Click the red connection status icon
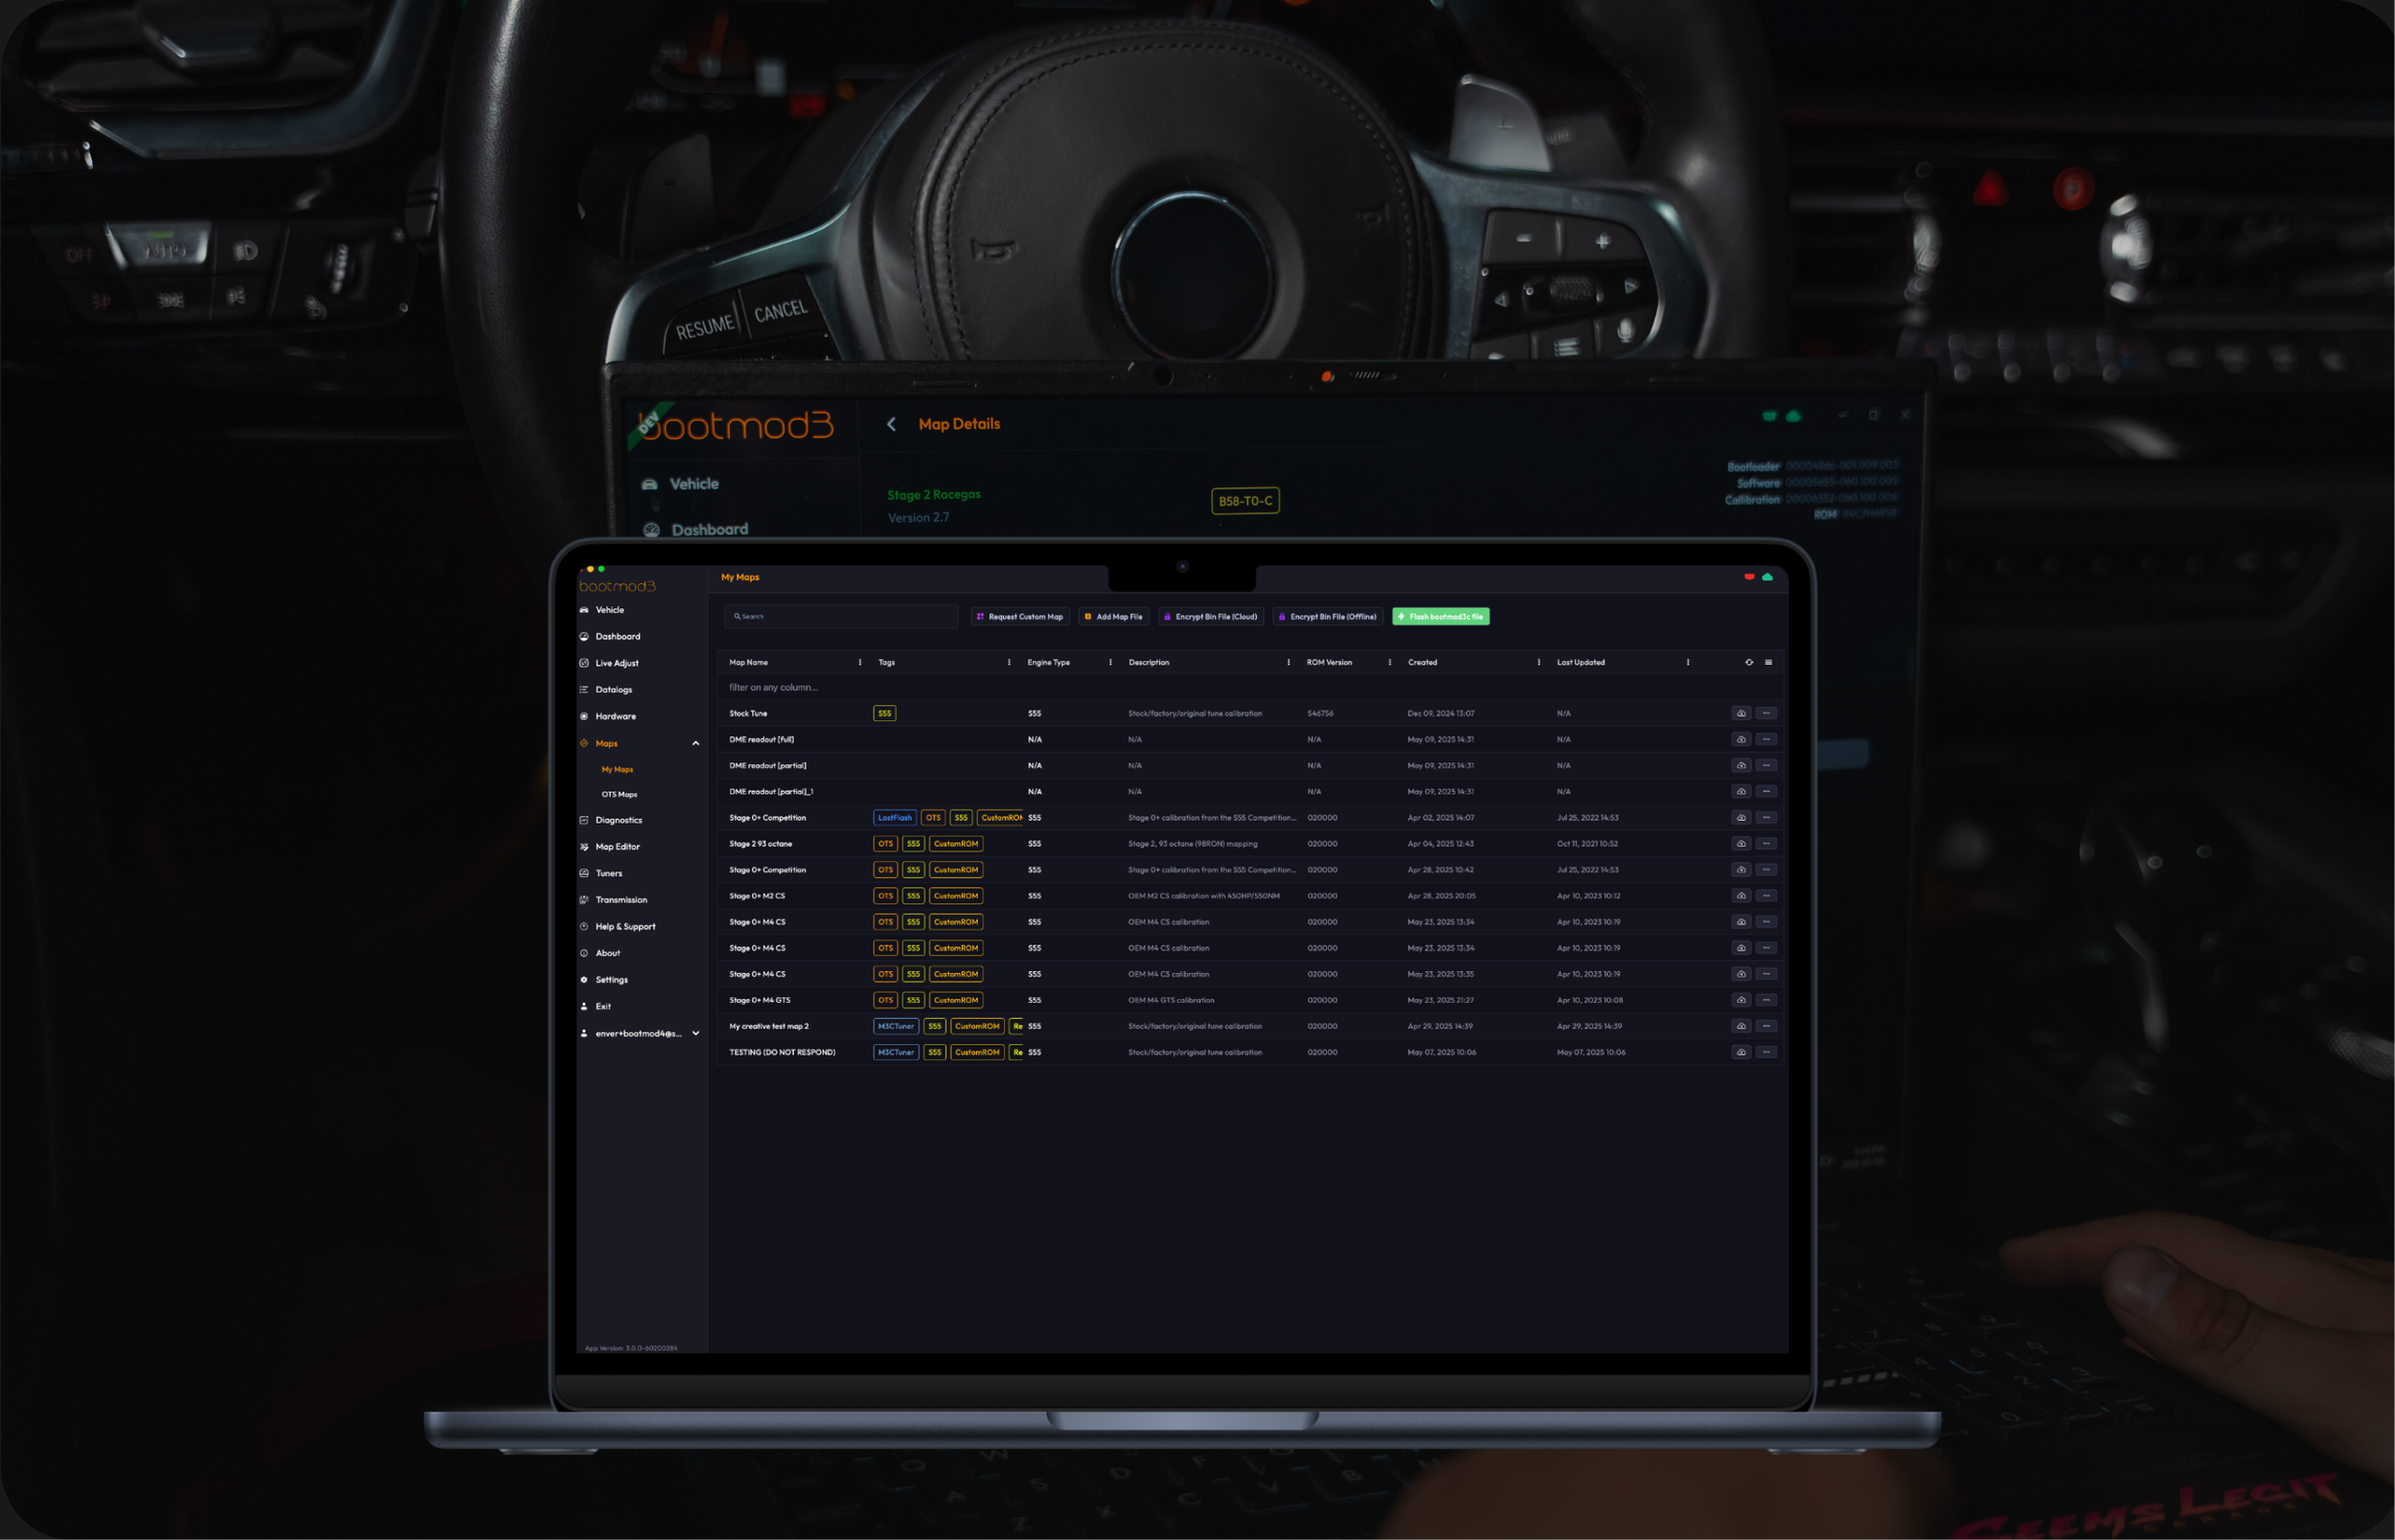Viewport: 2395px width, 1540px height. 1749,577
